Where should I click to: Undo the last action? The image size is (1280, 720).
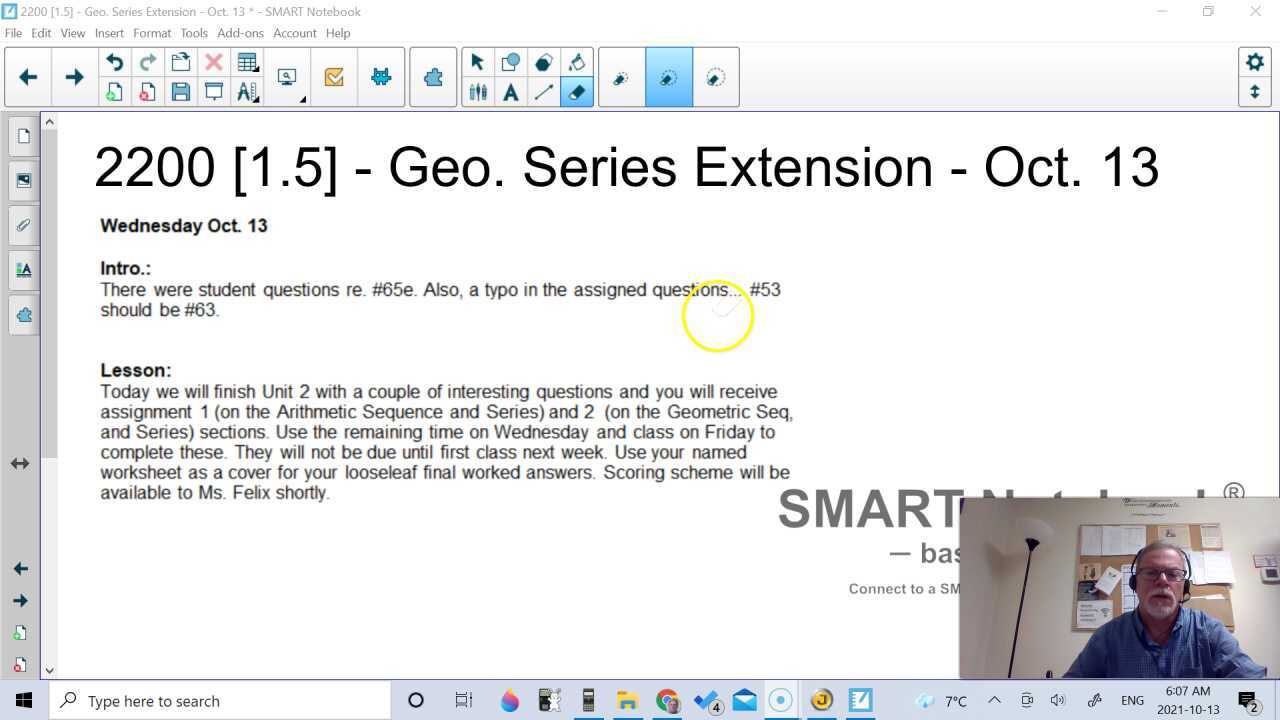point(114,61)
